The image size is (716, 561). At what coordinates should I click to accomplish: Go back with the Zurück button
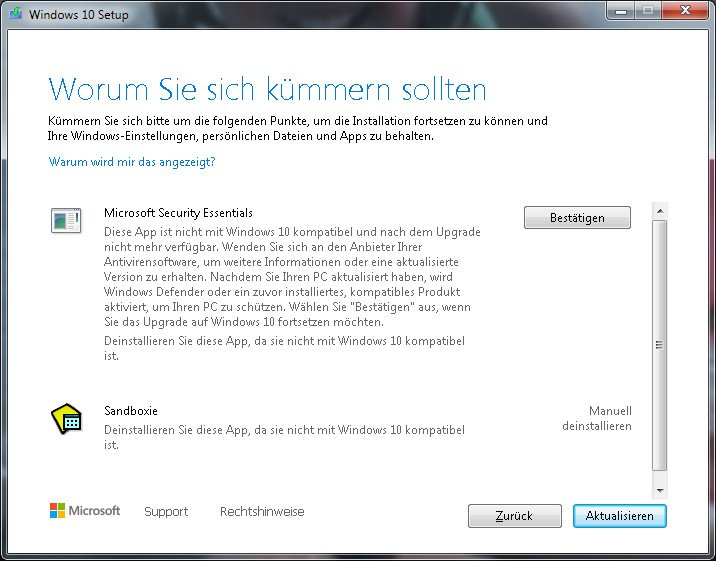(515, 516)
